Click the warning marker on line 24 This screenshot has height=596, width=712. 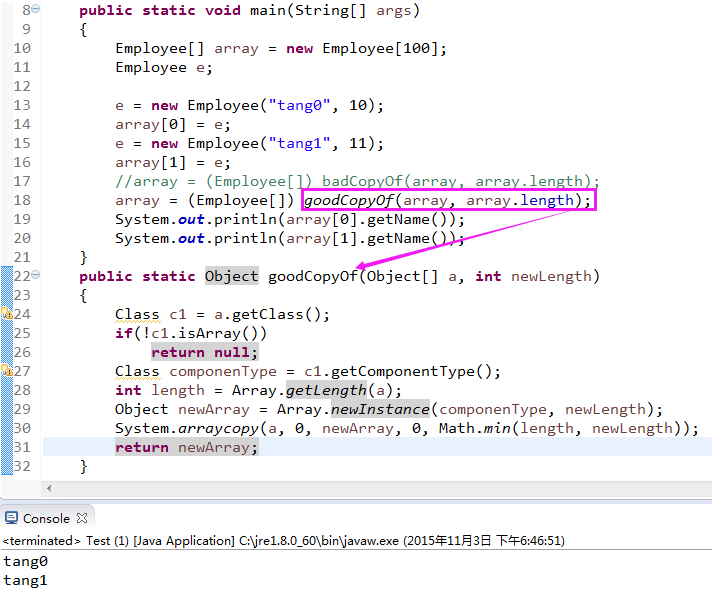pos(6,313)
